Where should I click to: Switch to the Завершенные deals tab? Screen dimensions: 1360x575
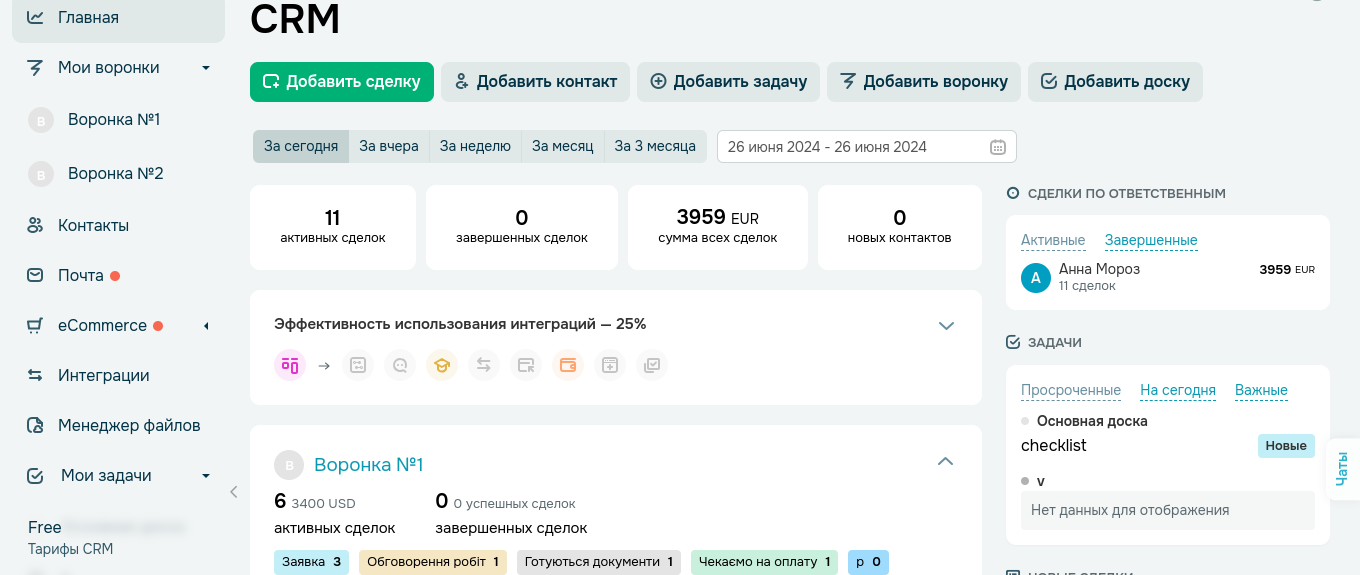tap(1151, 240)
